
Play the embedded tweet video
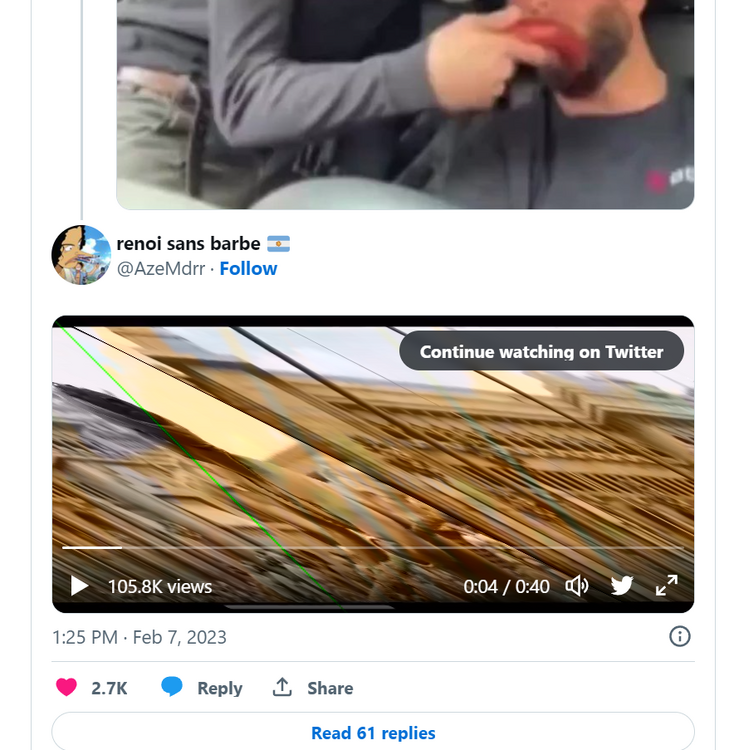80,586
